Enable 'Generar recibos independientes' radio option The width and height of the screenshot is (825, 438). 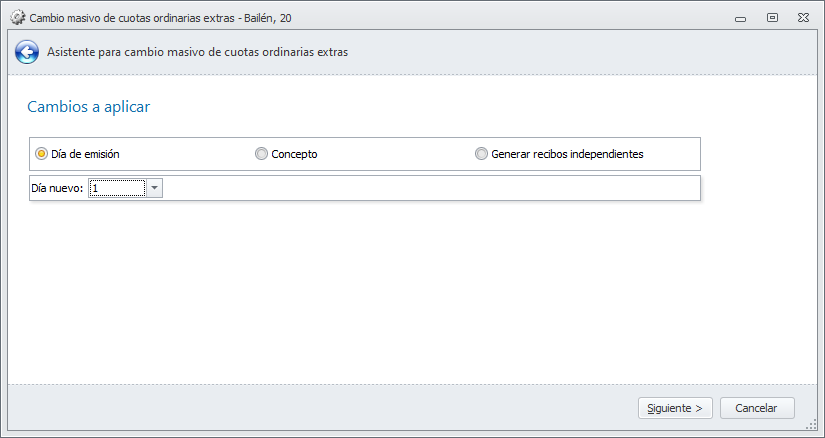tap(482, 154)
